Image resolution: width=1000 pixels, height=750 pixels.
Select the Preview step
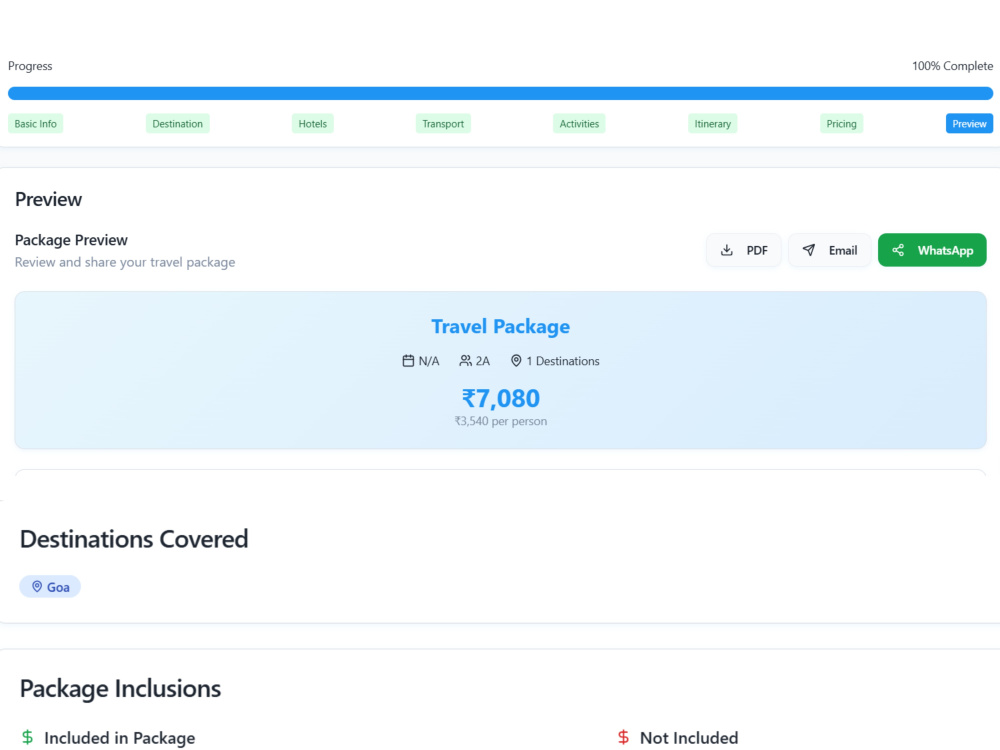[969, 124]
